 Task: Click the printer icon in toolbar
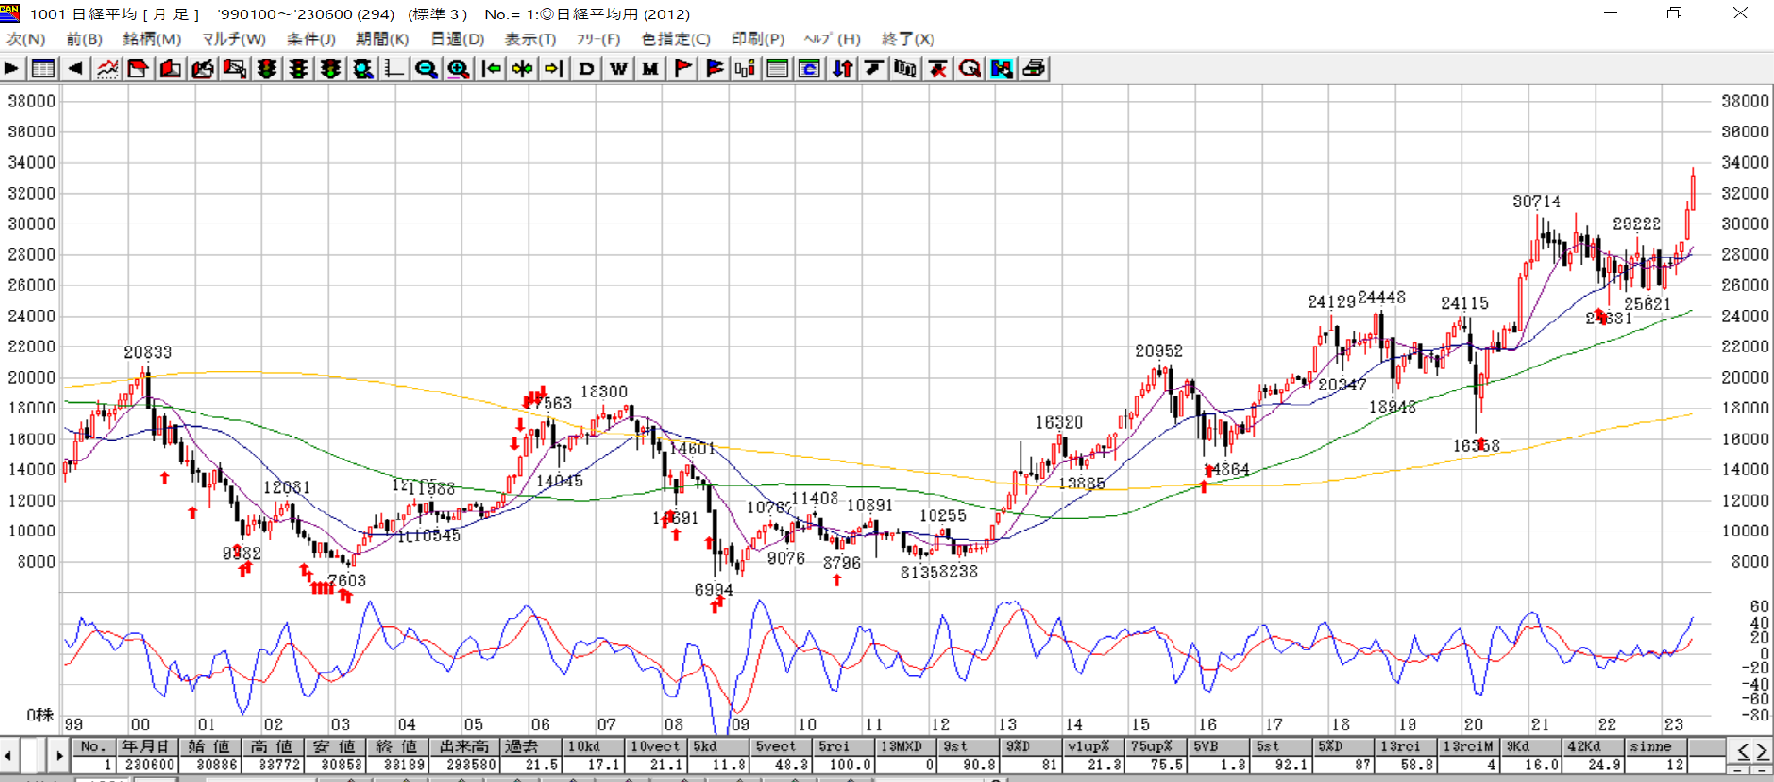pyautogui.click(x=1033, y=68)
